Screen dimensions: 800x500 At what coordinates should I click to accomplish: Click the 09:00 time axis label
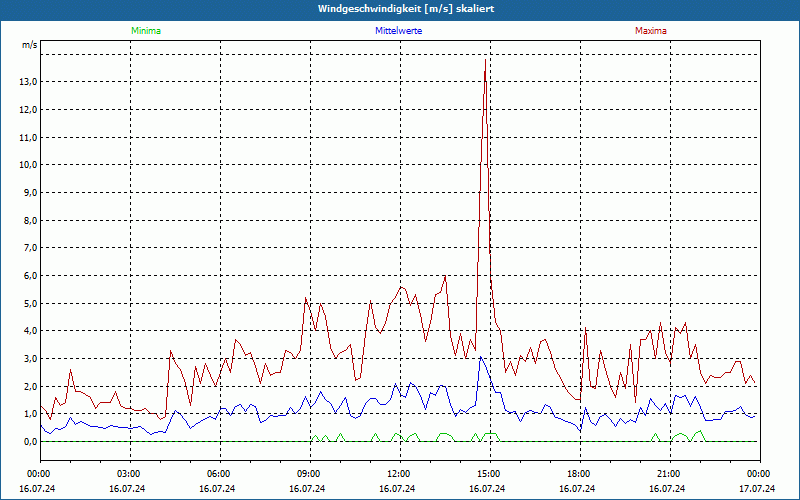310,474
